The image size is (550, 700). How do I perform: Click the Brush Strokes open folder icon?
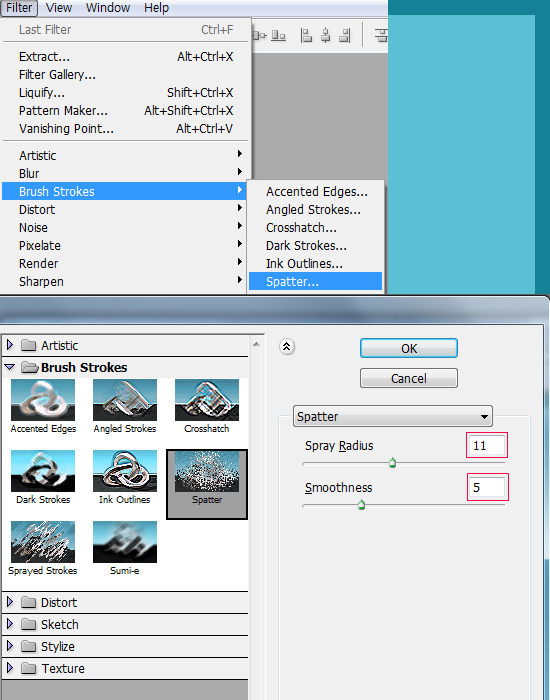(30, 367)
